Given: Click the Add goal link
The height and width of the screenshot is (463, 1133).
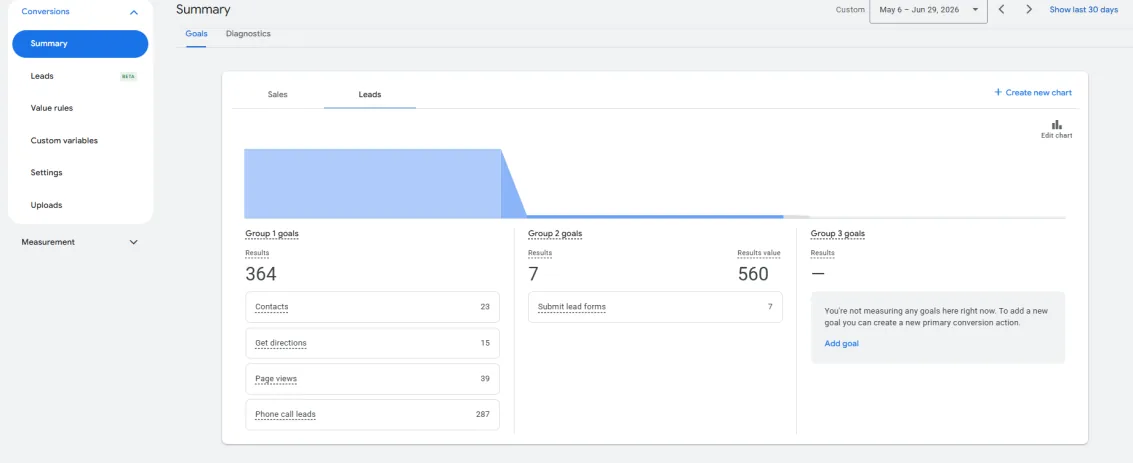Looking at the screenshot, I should 841,344.
